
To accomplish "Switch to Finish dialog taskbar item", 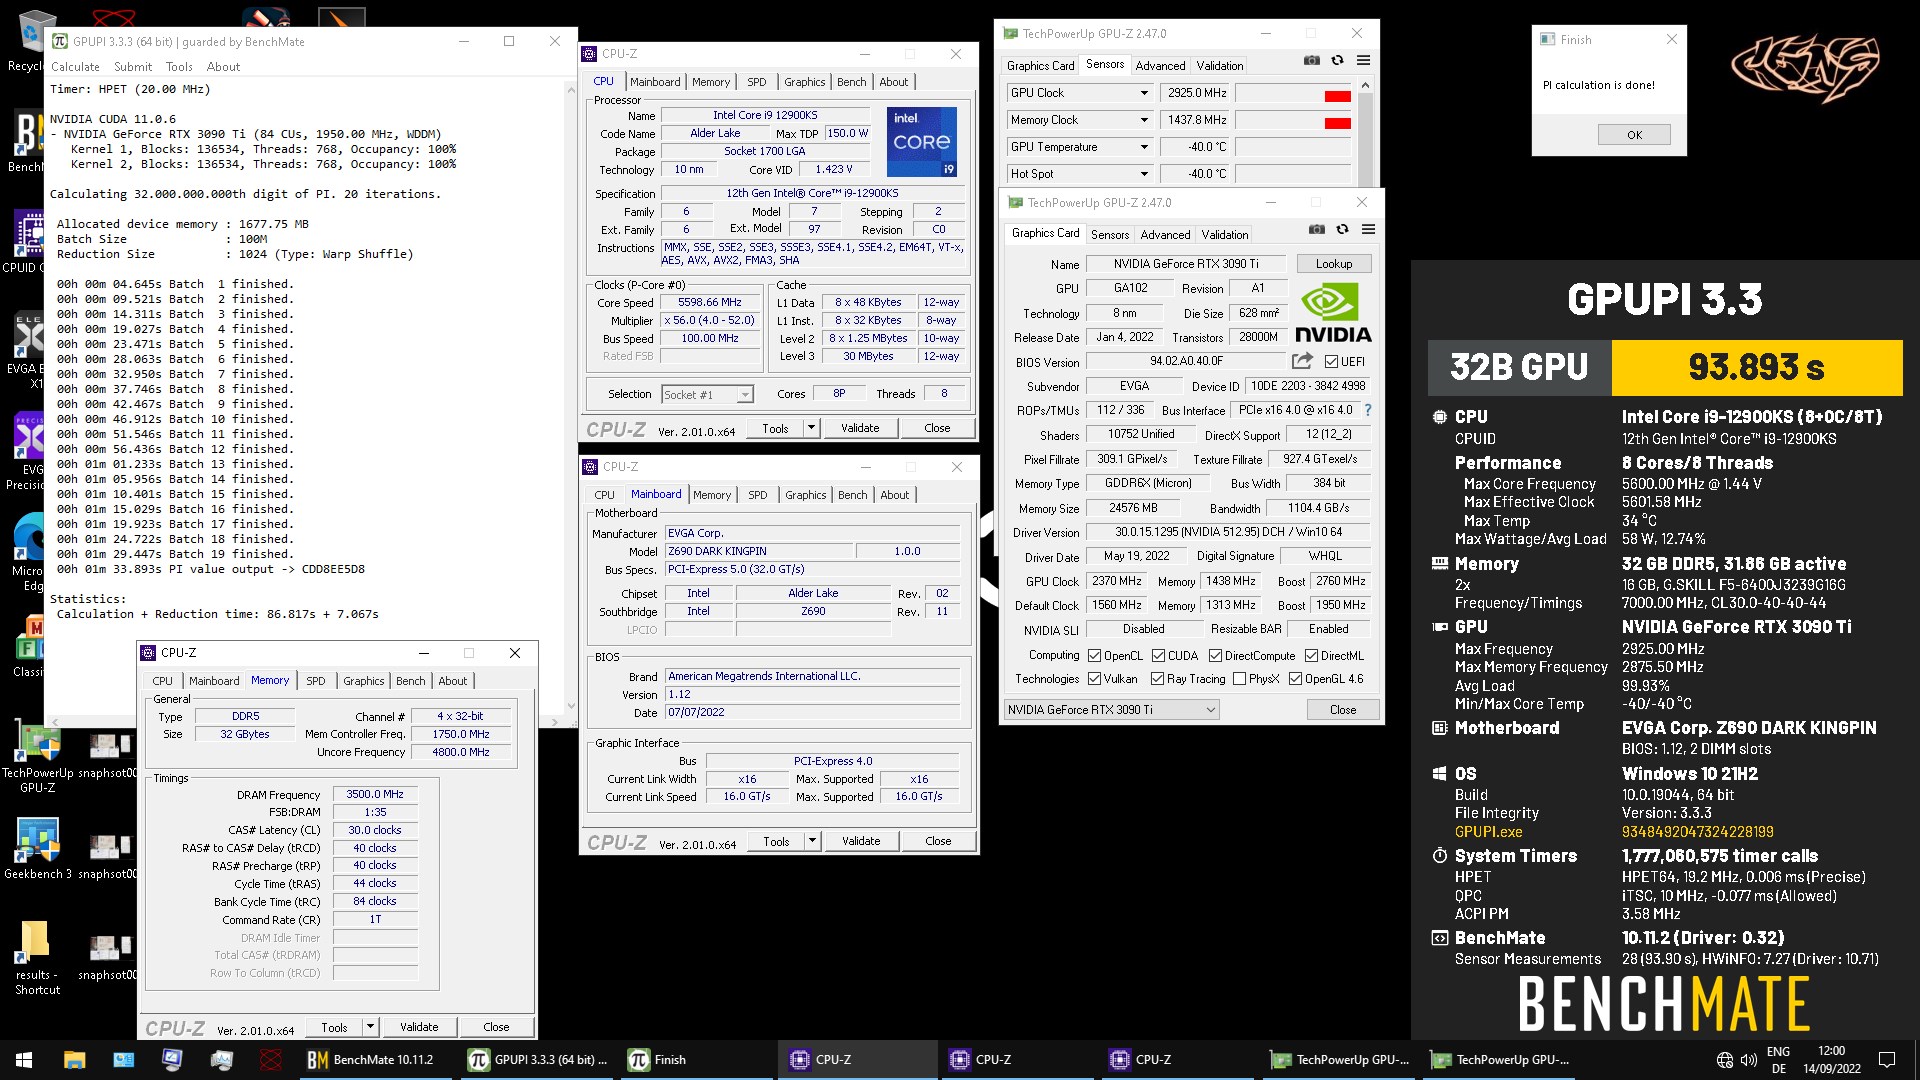I will (699, 1059).
